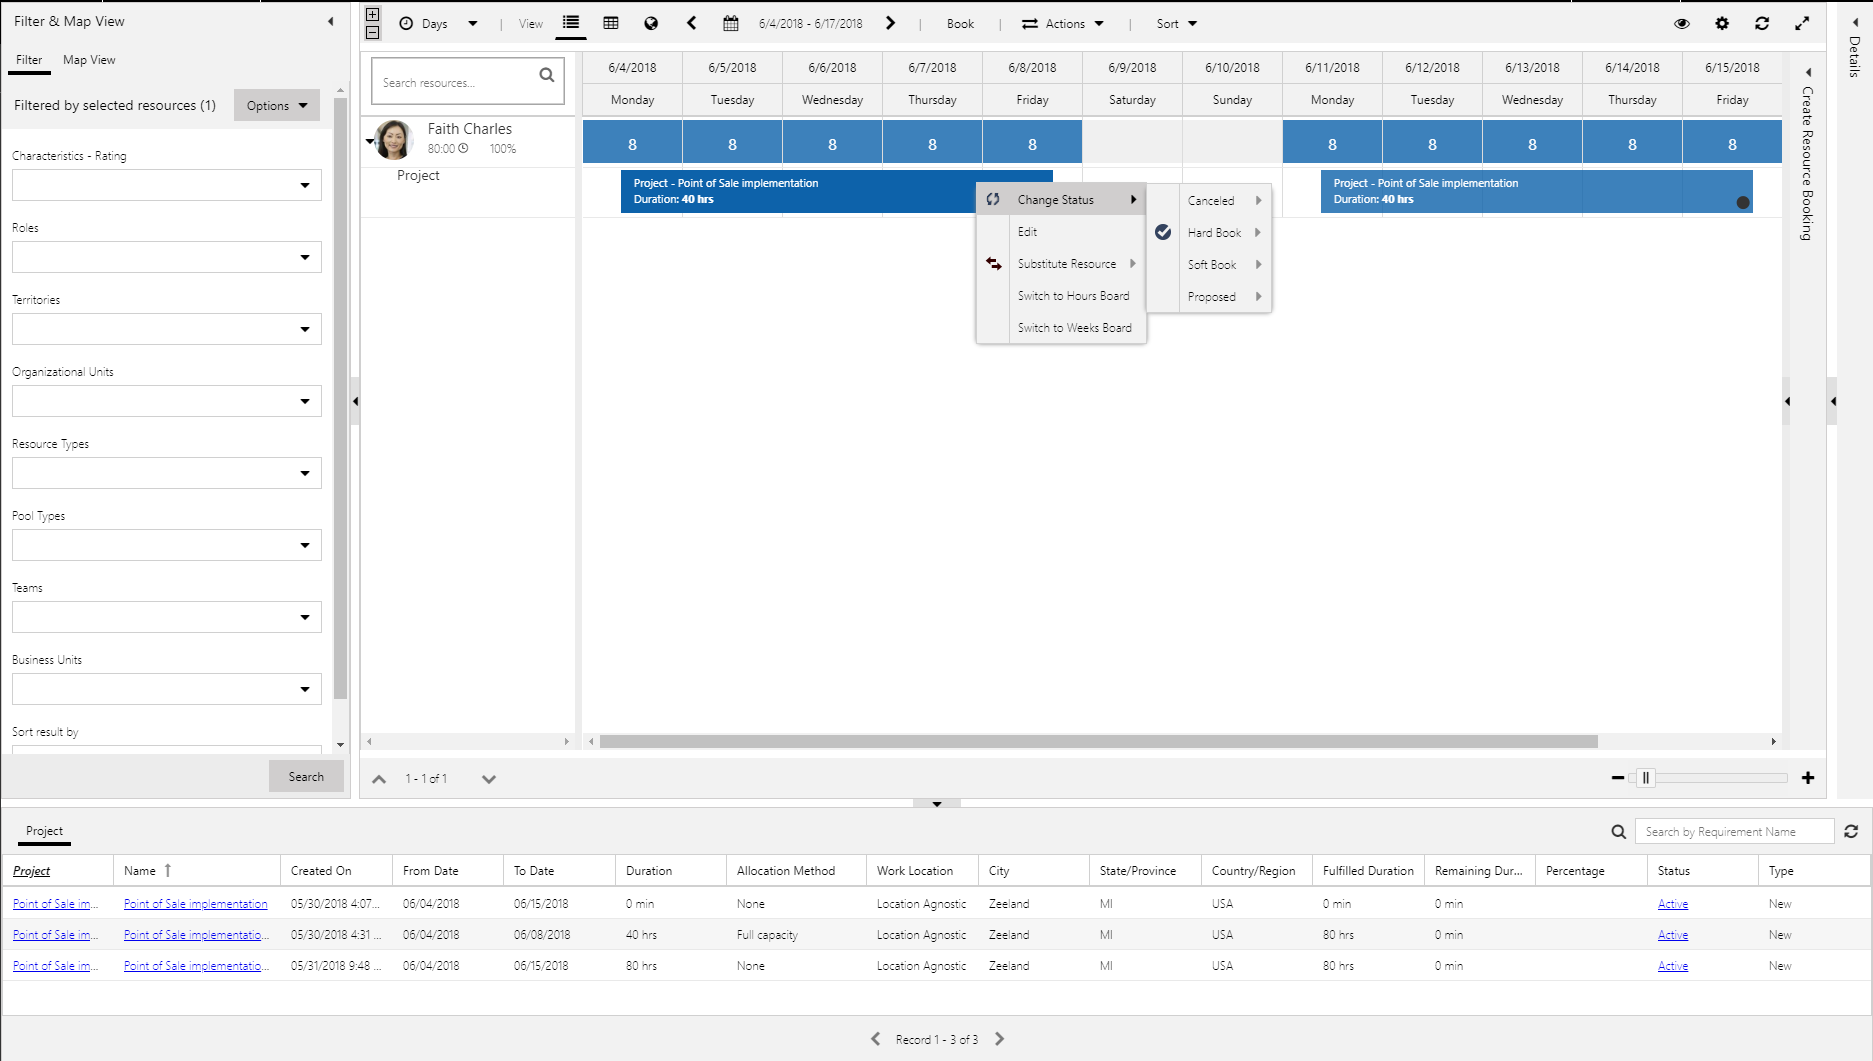
Task: Open the globe map view icon
Action: tap(651, 23)
